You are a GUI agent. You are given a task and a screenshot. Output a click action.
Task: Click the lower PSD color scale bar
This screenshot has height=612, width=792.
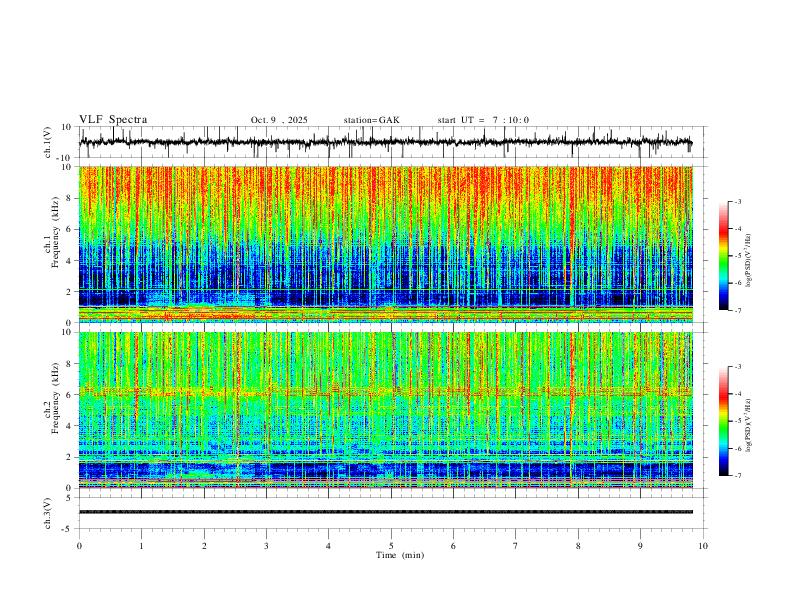click(723, 421)
